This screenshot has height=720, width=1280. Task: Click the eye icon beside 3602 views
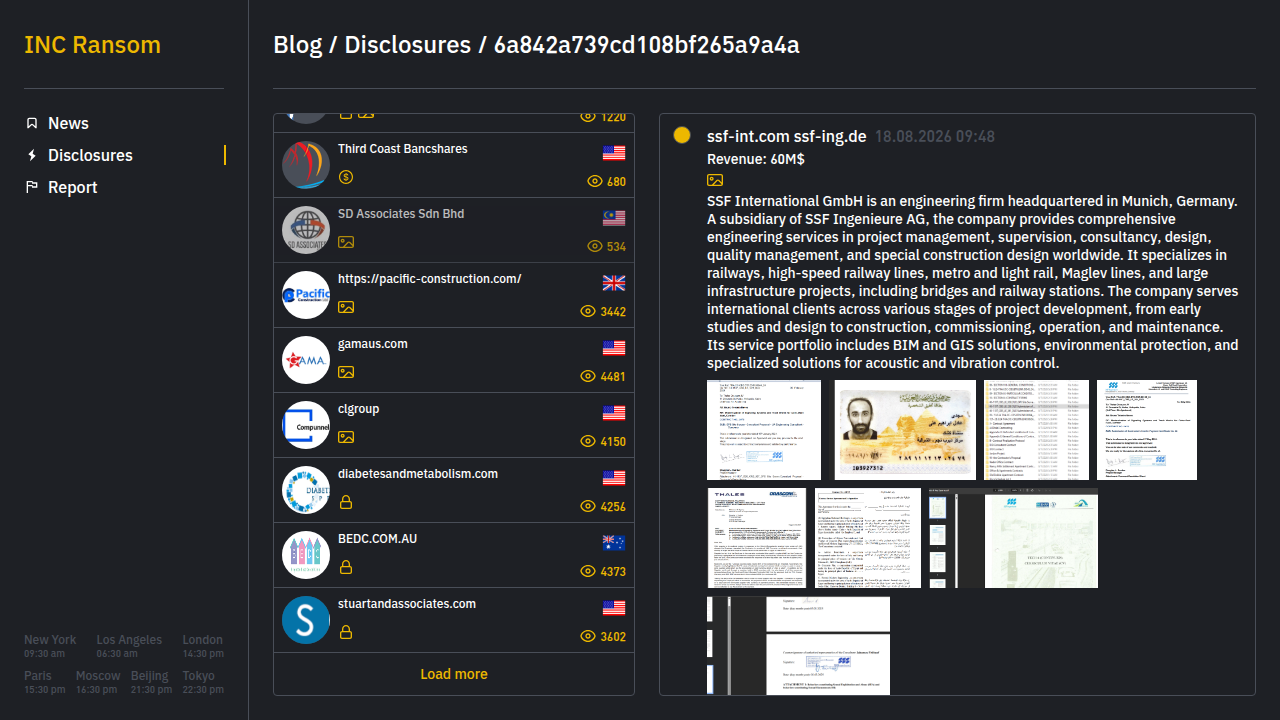click(x=589, y=637)
